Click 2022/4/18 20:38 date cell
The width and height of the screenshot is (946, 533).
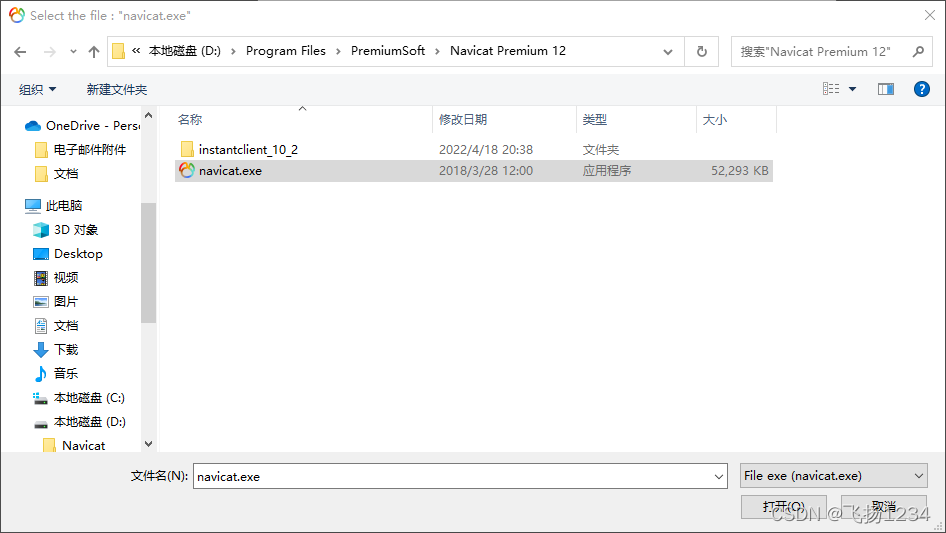[x=486, y=149]
